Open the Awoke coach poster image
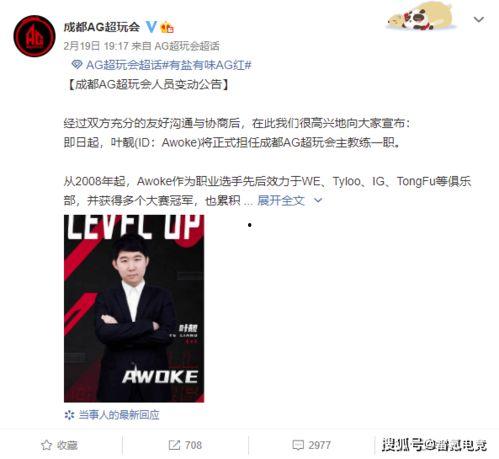This screenshot has height=459, width=499. 134,308
